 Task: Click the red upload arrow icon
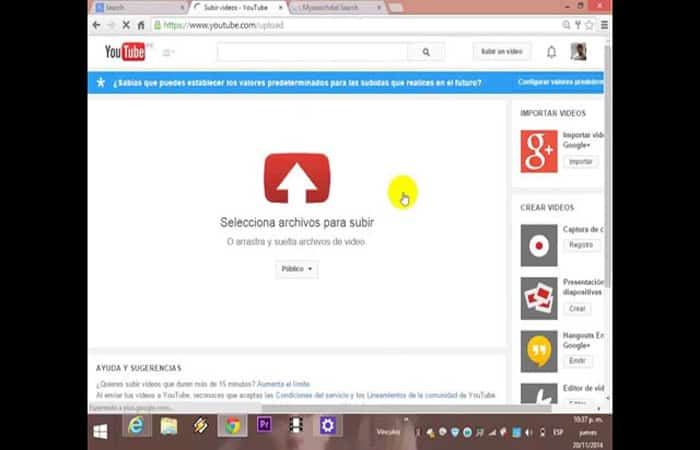click(x=297, y=178)
